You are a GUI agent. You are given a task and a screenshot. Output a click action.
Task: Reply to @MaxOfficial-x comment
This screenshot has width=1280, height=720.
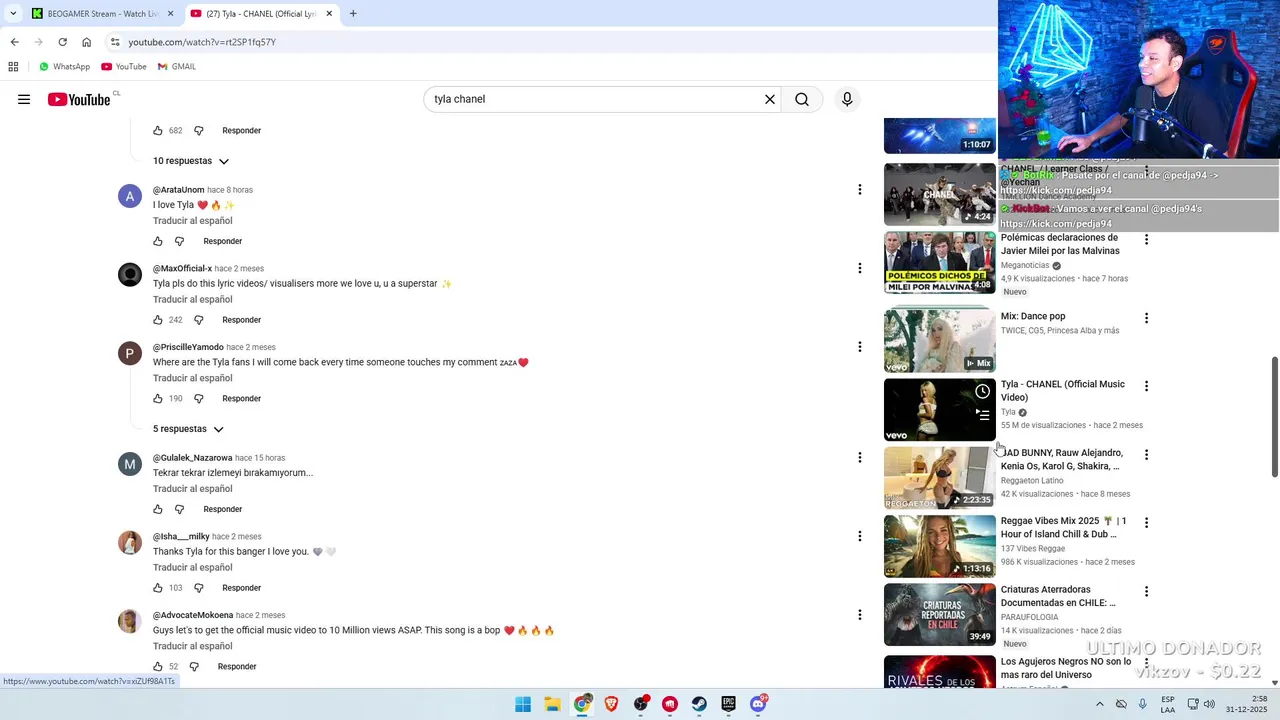point(241,320)
